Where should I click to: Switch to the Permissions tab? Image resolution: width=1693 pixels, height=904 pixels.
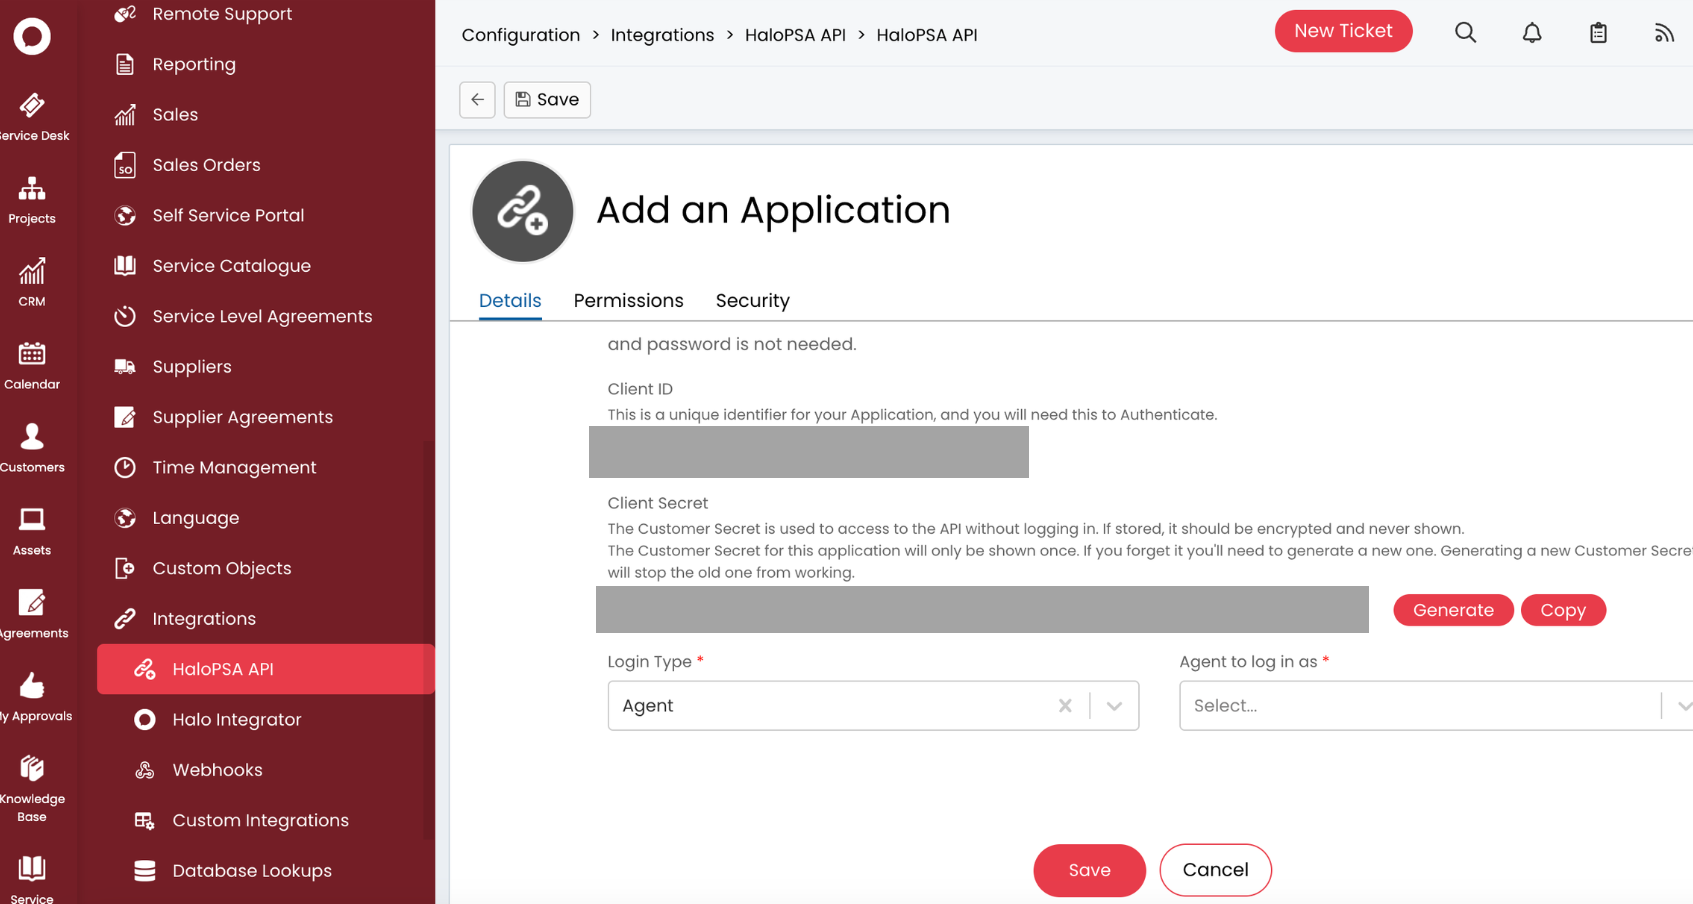(629, 301)
